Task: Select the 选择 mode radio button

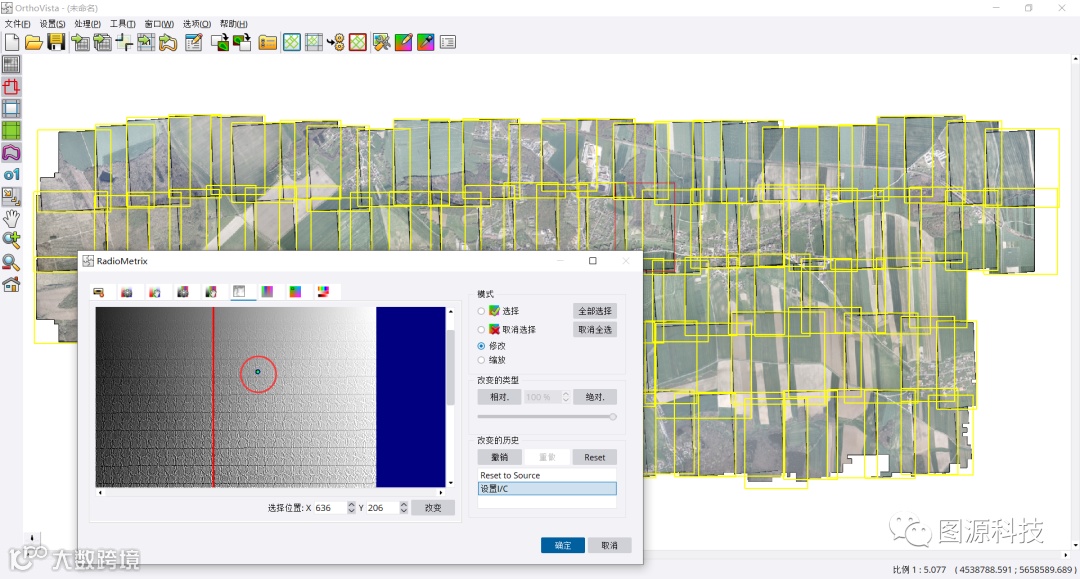Action: point(481,311)
